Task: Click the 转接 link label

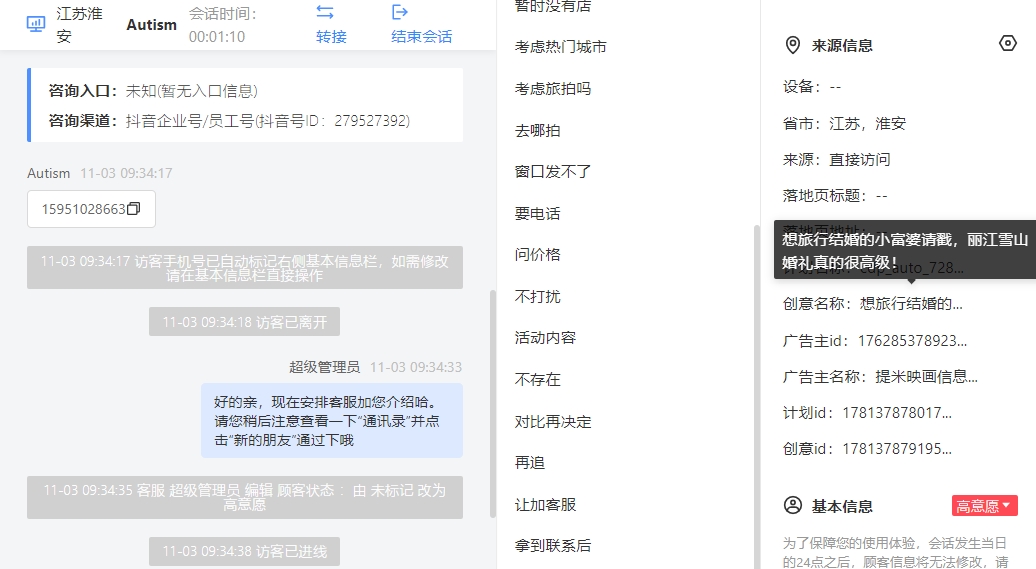Action: (331, 36)
